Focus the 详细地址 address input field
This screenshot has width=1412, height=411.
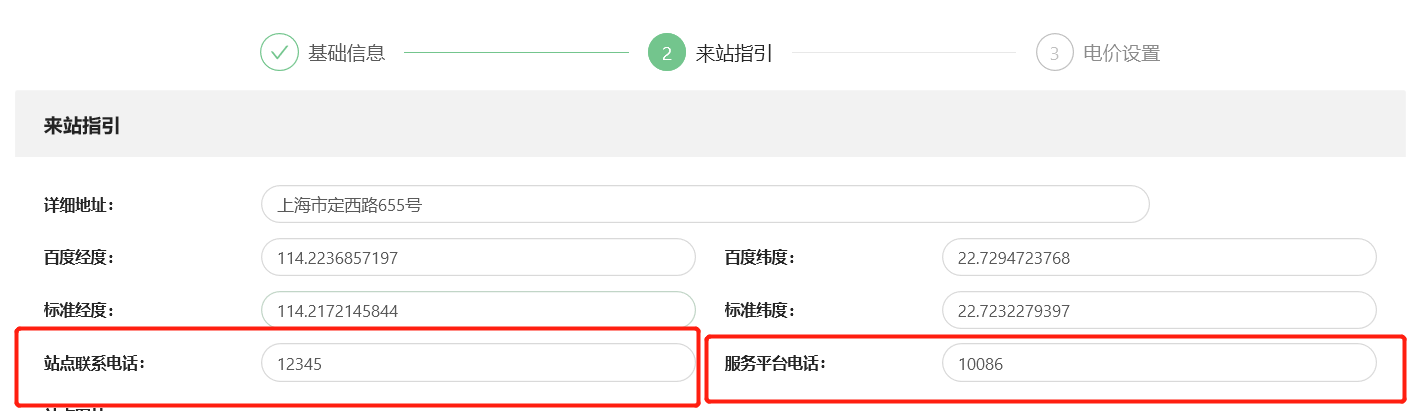(x=705, y=205)
